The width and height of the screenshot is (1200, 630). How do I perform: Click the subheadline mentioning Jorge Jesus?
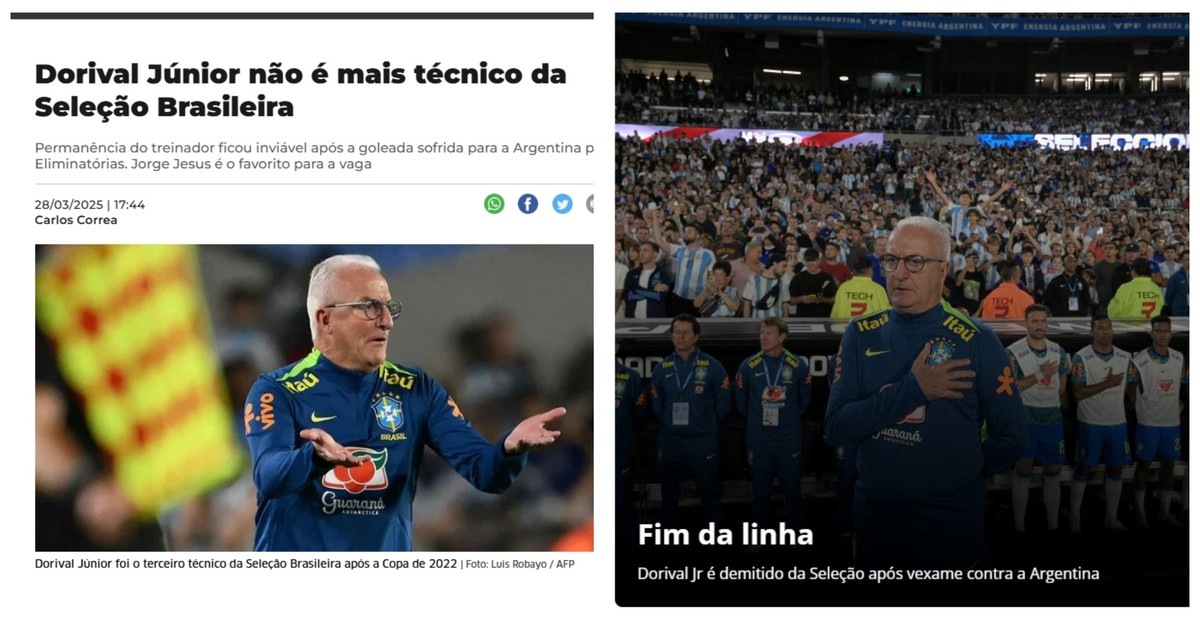coord(314,155)
